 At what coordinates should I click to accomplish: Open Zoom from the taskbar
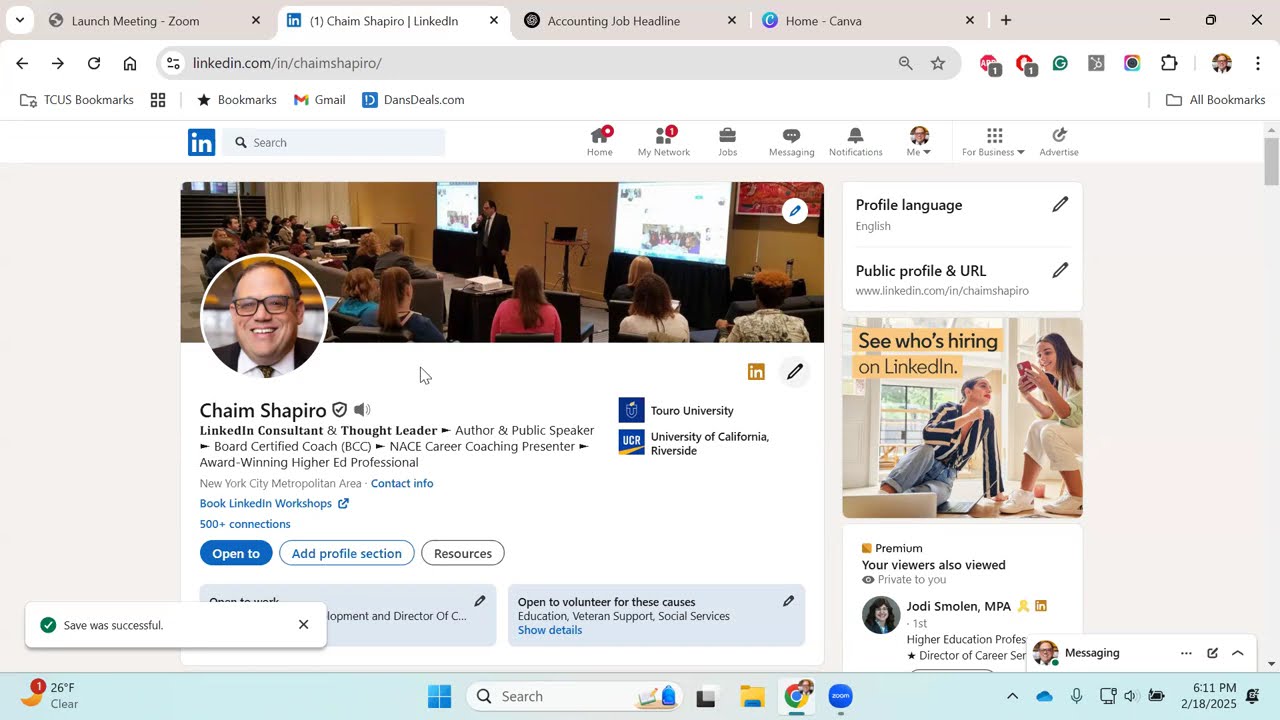[840, 696]
